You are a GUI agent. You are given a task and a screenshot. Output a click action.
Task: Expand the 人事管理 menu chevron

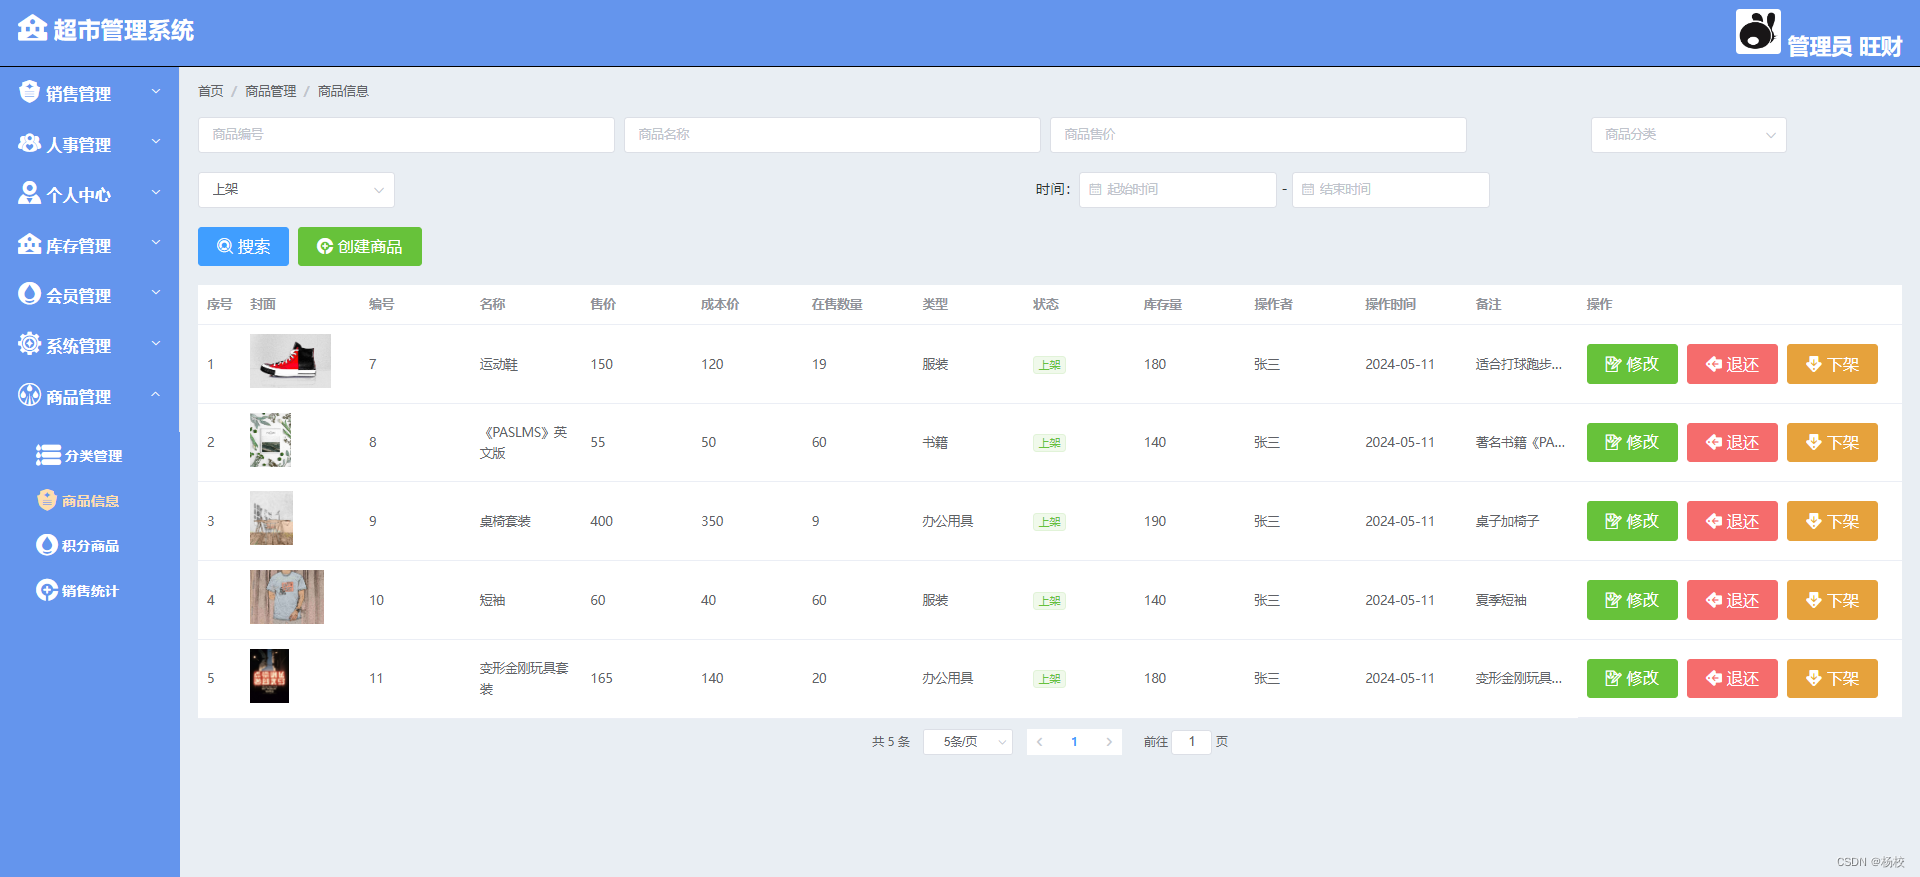(x=156, y=142)
